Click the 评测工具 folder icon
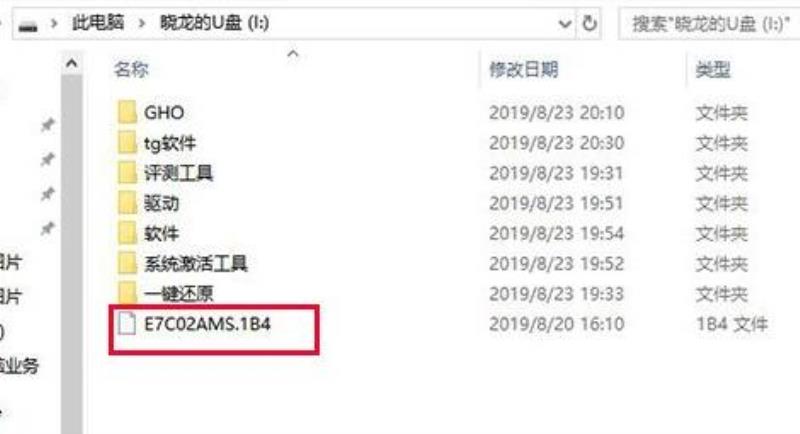Image resolution: width=800 pixels, height=434 pixels. [x=127, y=172]
